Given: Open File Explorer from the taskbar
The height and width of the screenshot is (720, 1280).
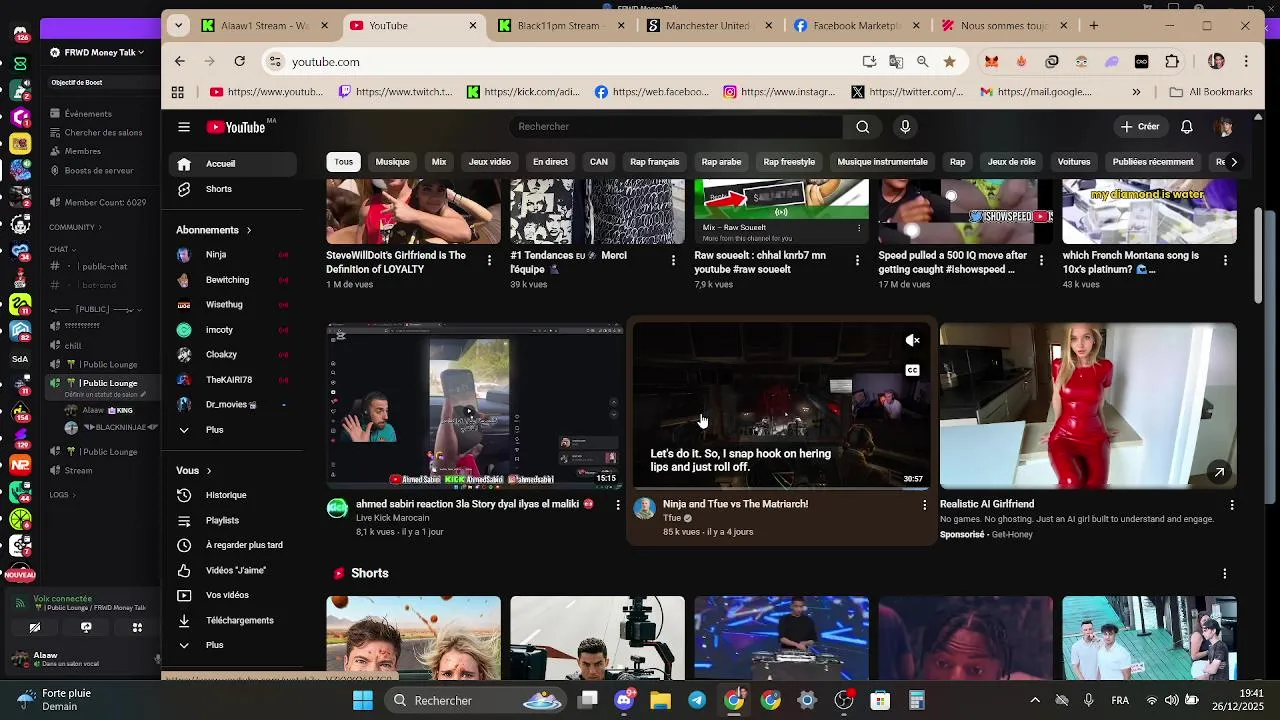Looking at the screenshot, I should (660, 700).
